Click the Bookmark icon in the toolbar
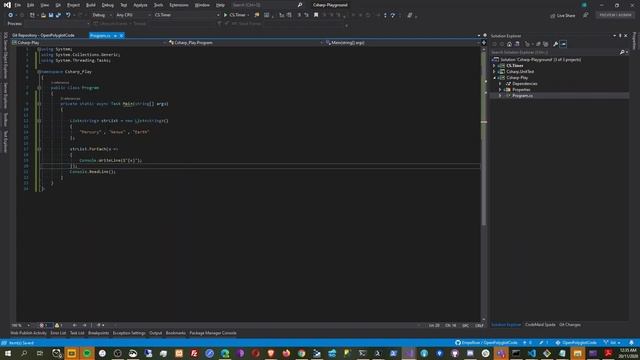Image resolution: width=640 pixels, height=360 pixels. click(x=316, y=15)
